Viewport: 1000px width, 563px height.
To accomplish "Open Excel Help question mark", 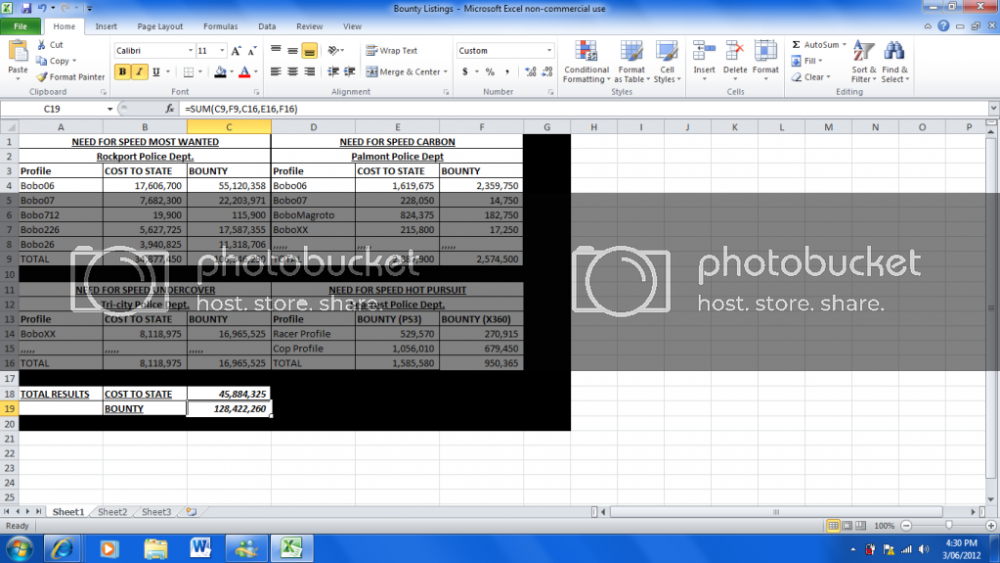I will pyautogui.click(x=943, y=26).
